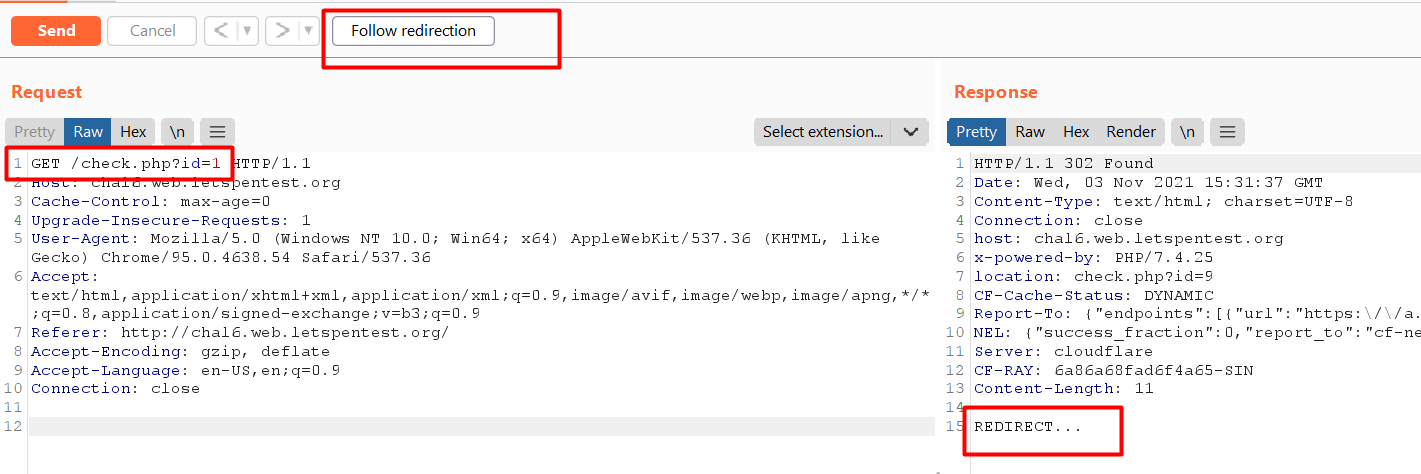Click the Report-To header line

pos(1197,314)
